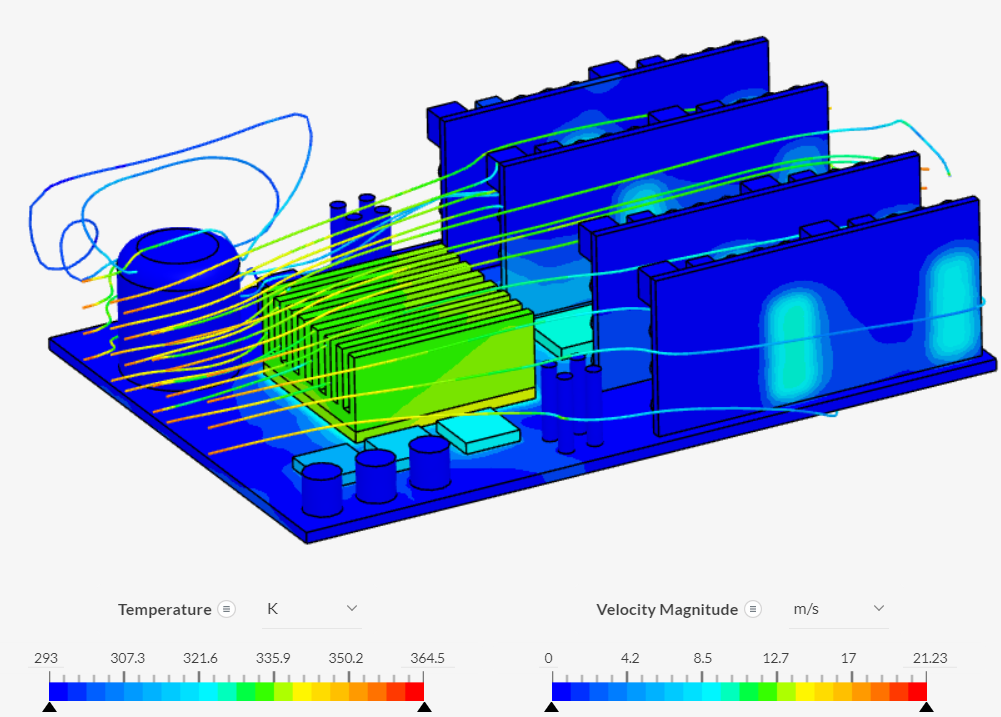Open the velocity unit dropdown showing m/s
Image resolution: width=1001 pixels, height=717 pixels.
click(838, 608)
